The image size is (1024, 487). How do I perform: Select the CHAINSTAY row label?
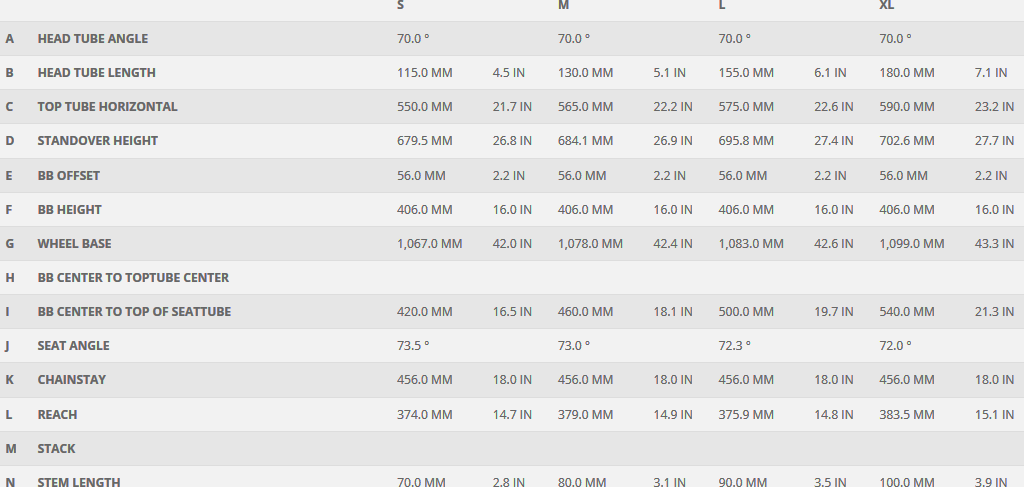coord(71,380)
